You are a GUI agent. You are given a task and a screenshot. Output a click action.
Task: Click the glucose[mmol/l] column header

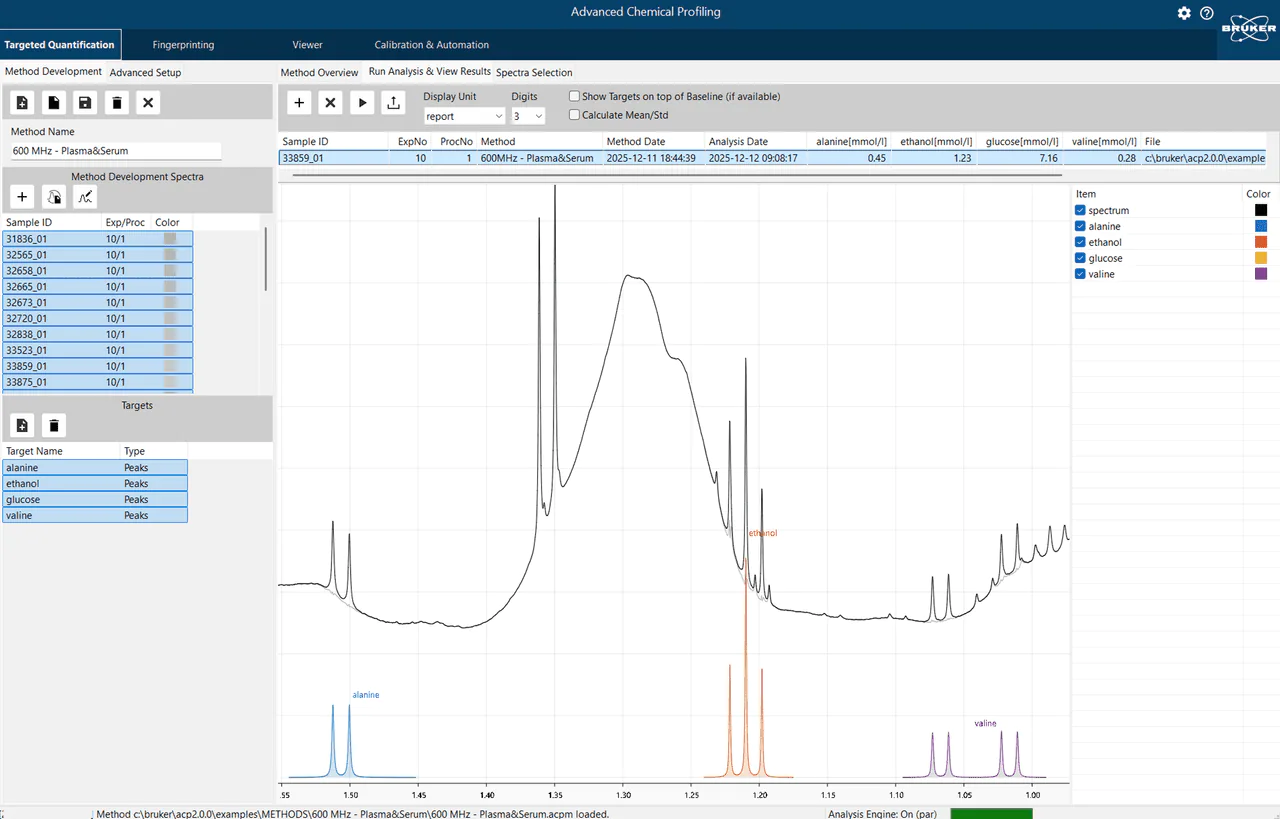point(1021,142)
